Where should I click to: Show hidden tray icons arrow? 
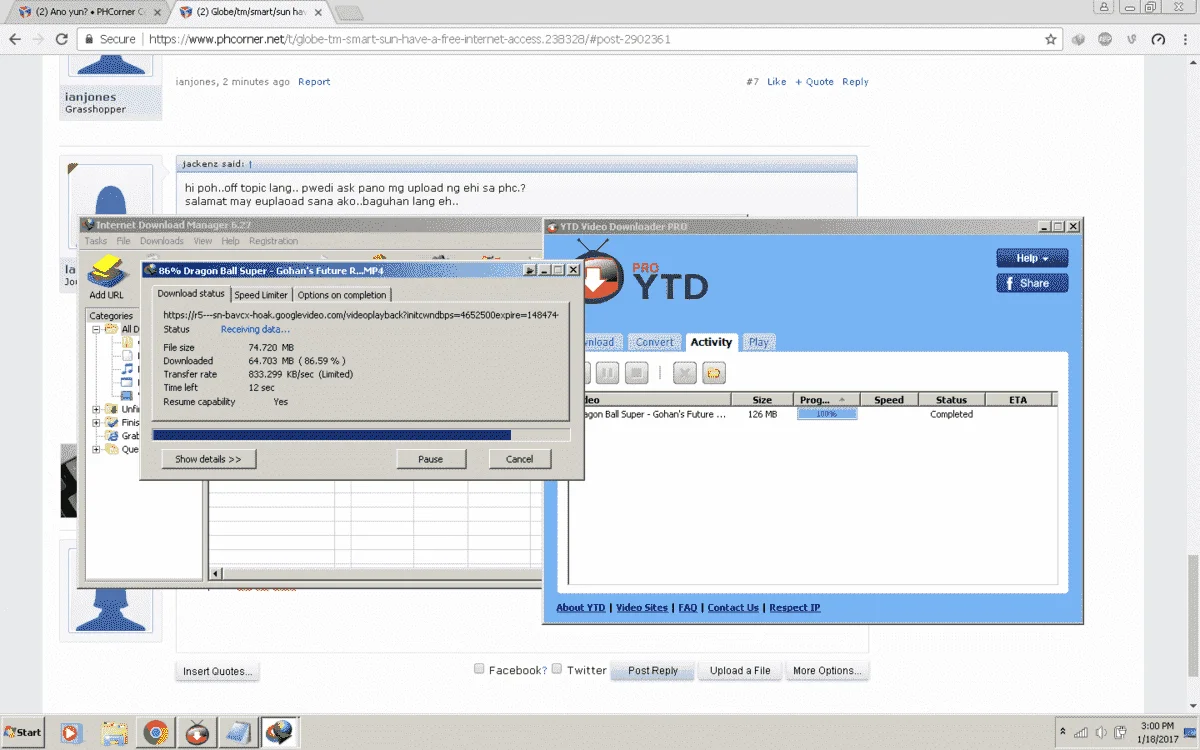click(x=1063, y=732)
